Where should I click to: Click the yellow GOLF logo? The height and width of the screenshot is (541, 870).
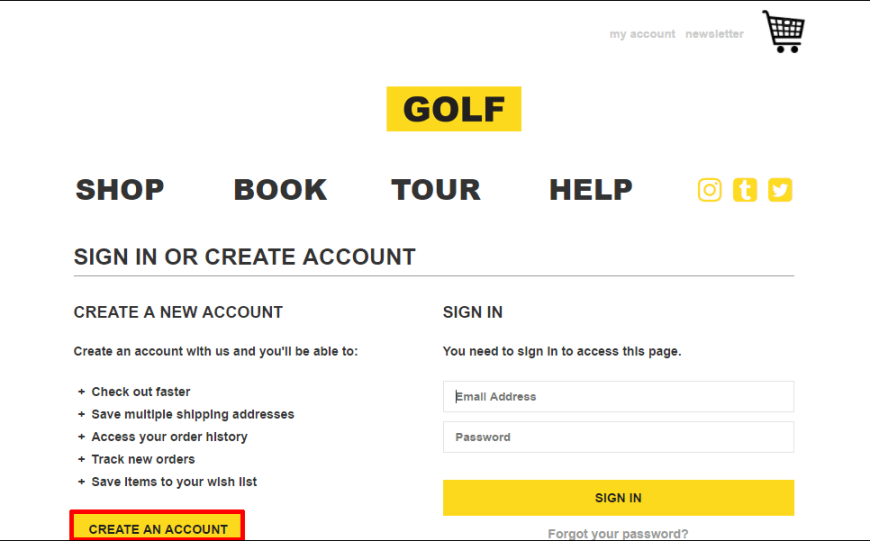[454, 109]
